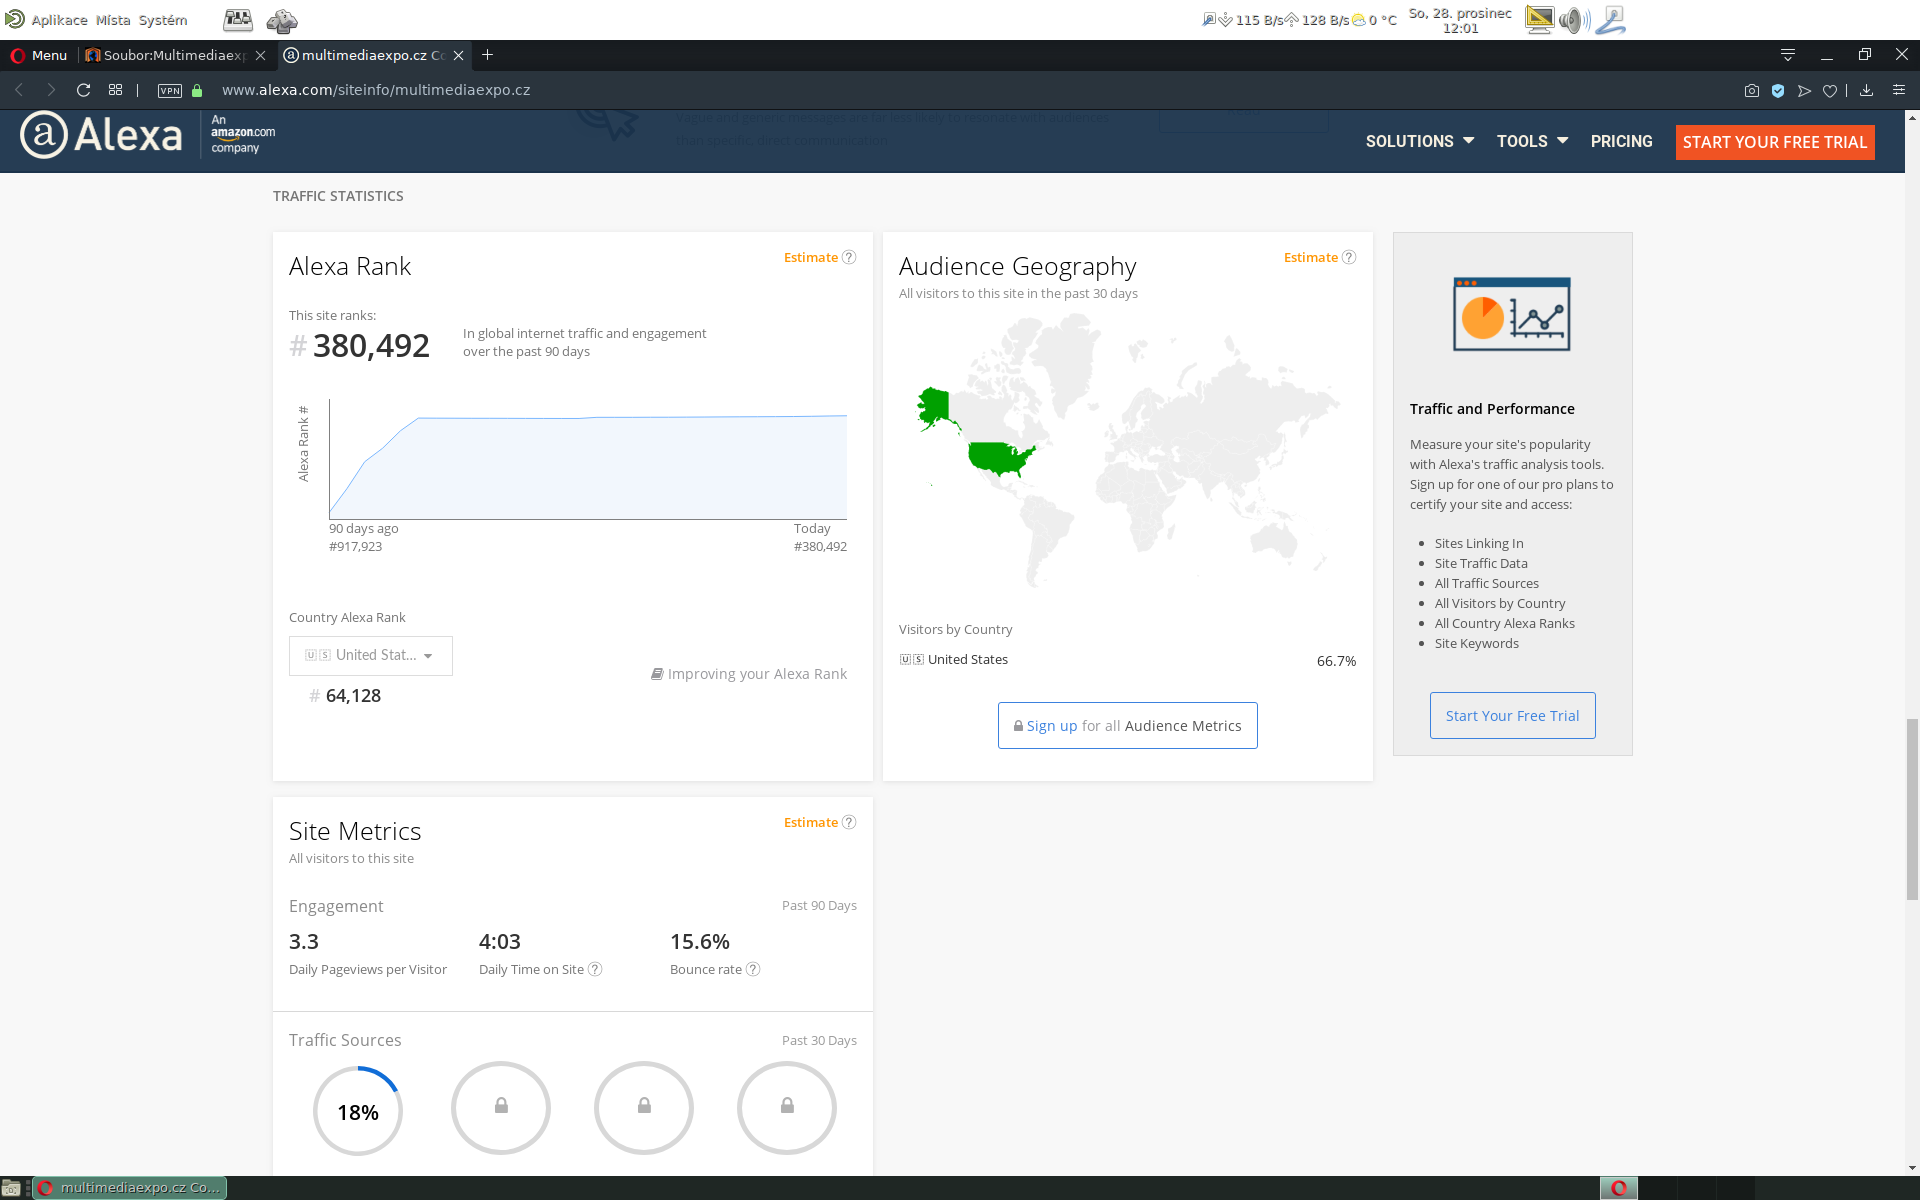Click the Bounce rate help icon
Screen dimensions: 1920x1200
(753, 969)
